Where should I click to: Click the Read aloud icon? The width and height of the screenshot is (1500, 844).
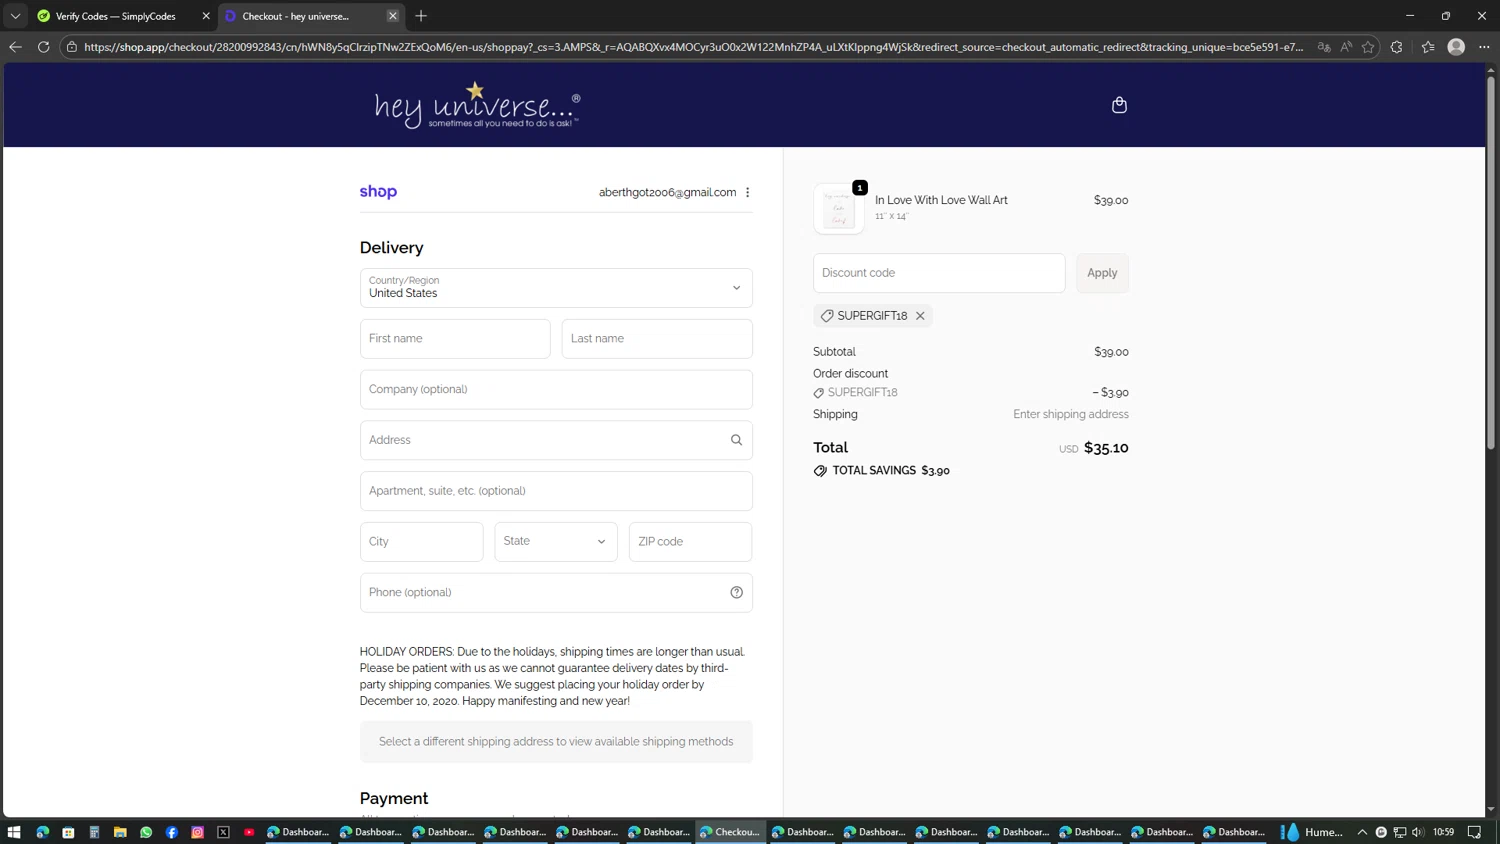click(x=1346, y=47)
